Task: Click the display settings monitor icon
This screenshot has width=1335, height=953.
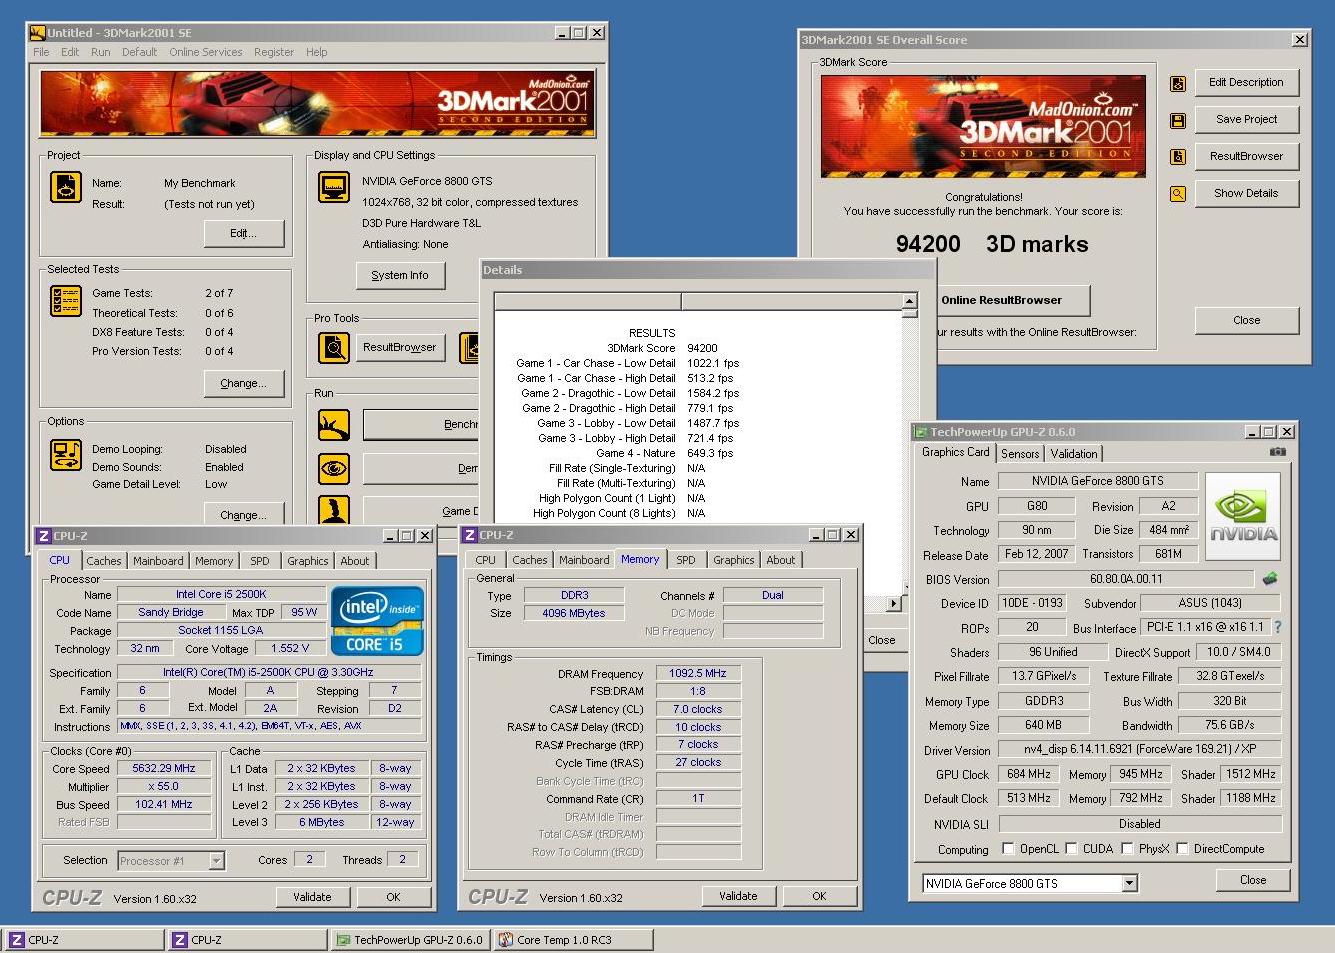Action: (334, 187)
